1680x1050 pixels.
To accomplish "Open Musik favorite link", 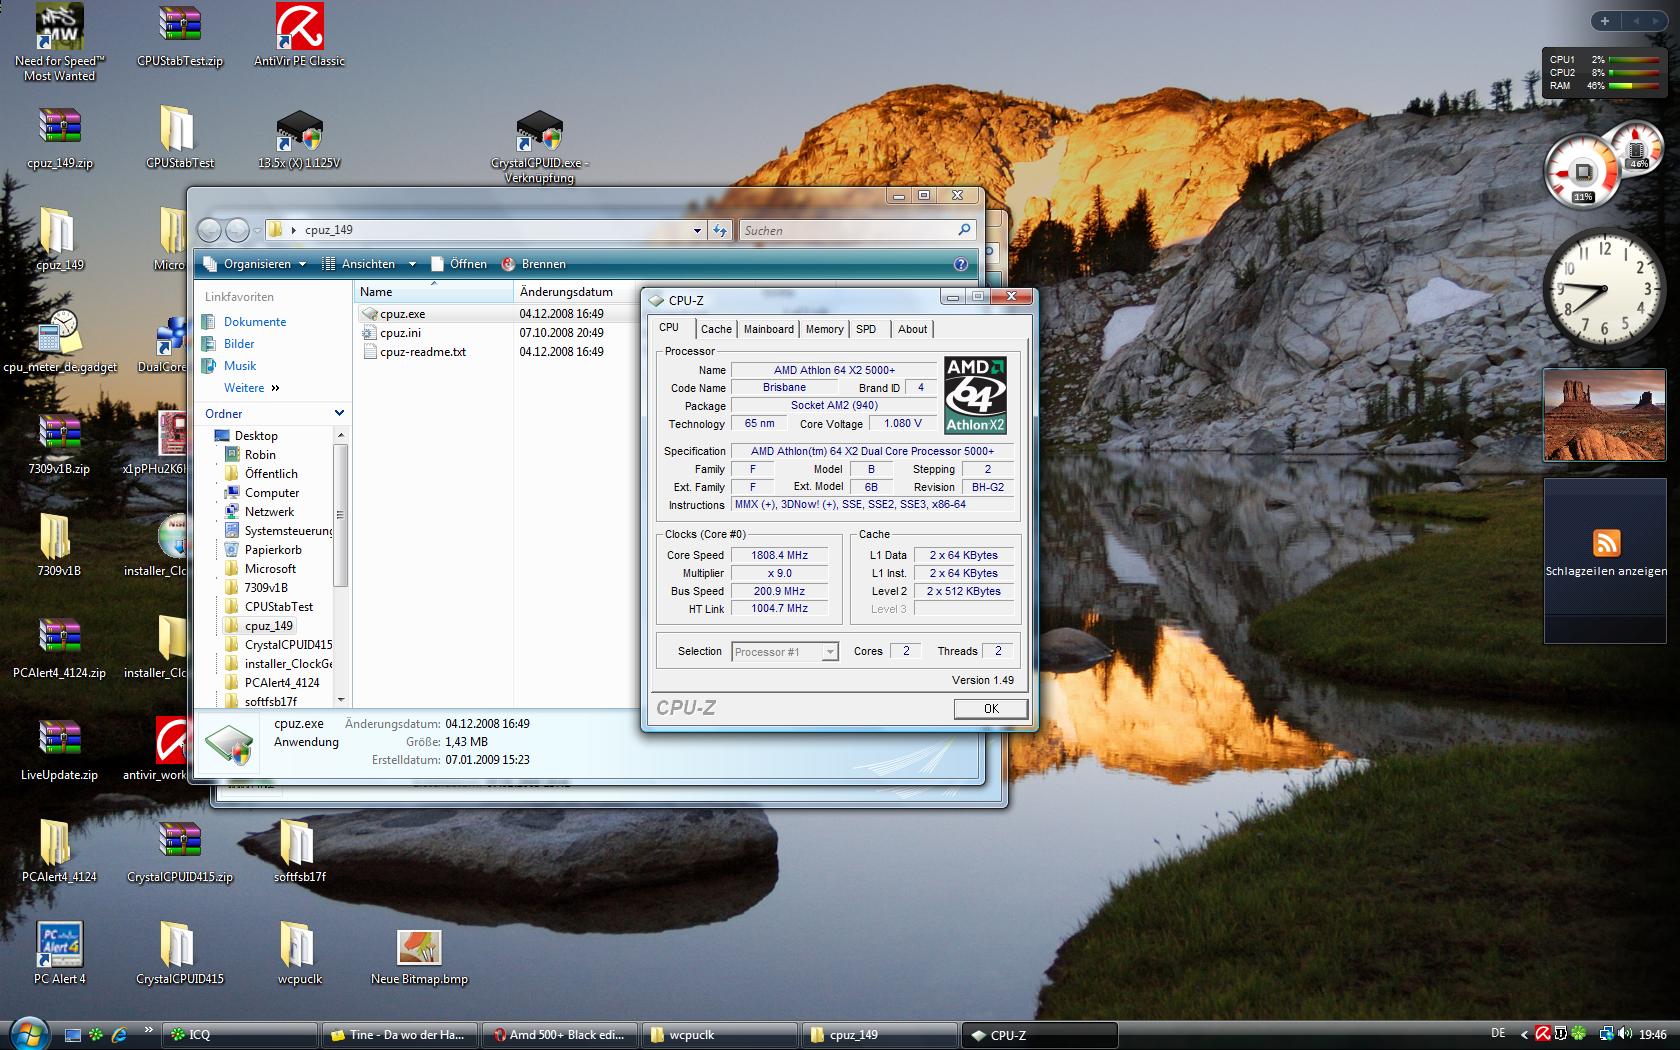I will [x=229, y=366].
